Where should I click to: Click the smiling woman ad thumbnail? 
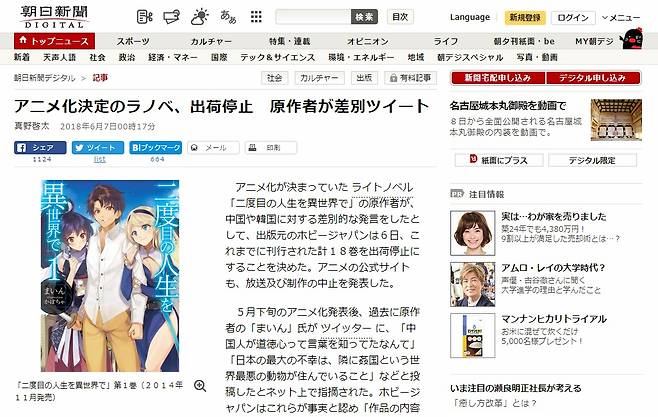473,233
